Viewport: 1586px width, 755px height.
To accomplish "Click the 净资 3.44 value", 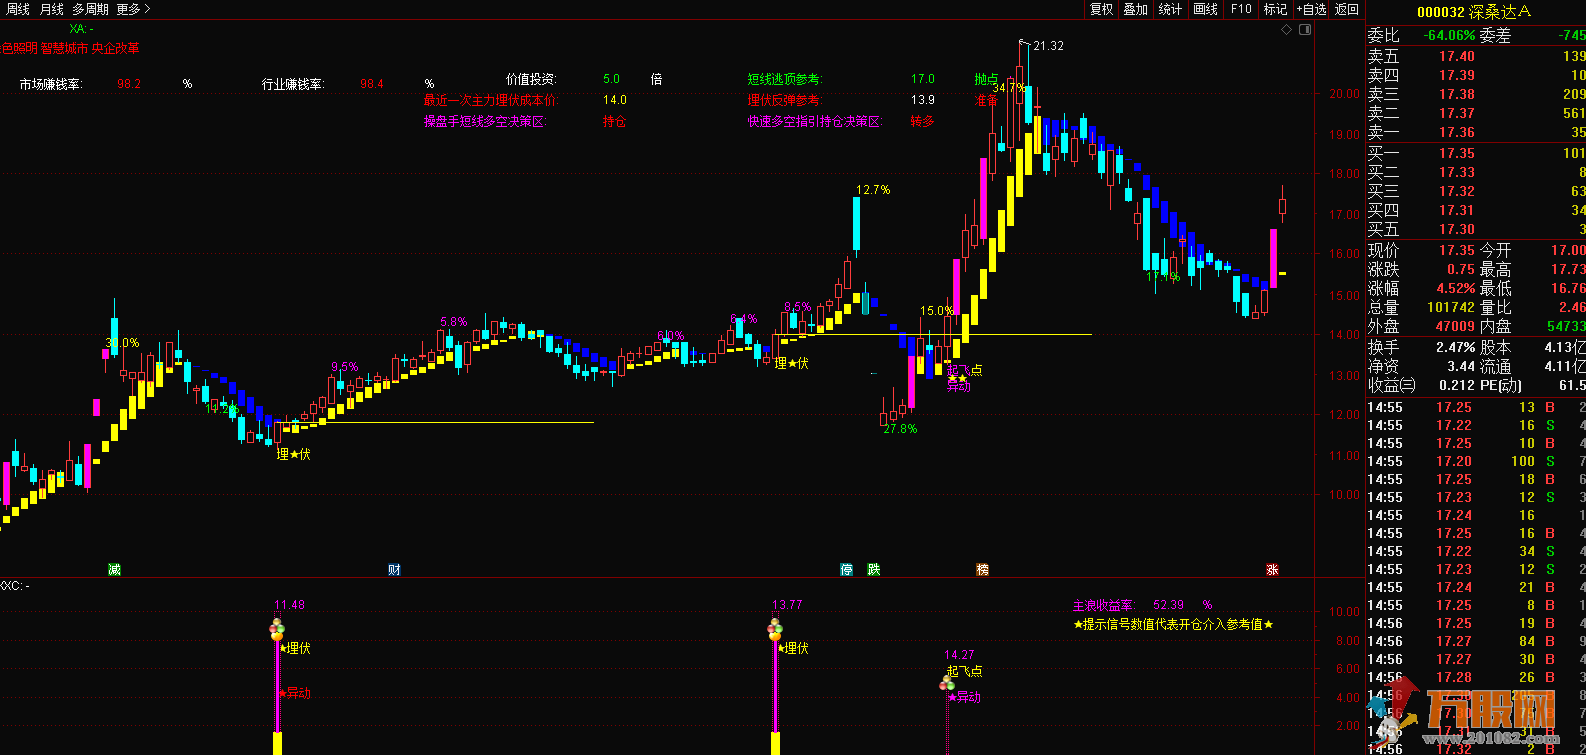I will tap(1461, 366).
